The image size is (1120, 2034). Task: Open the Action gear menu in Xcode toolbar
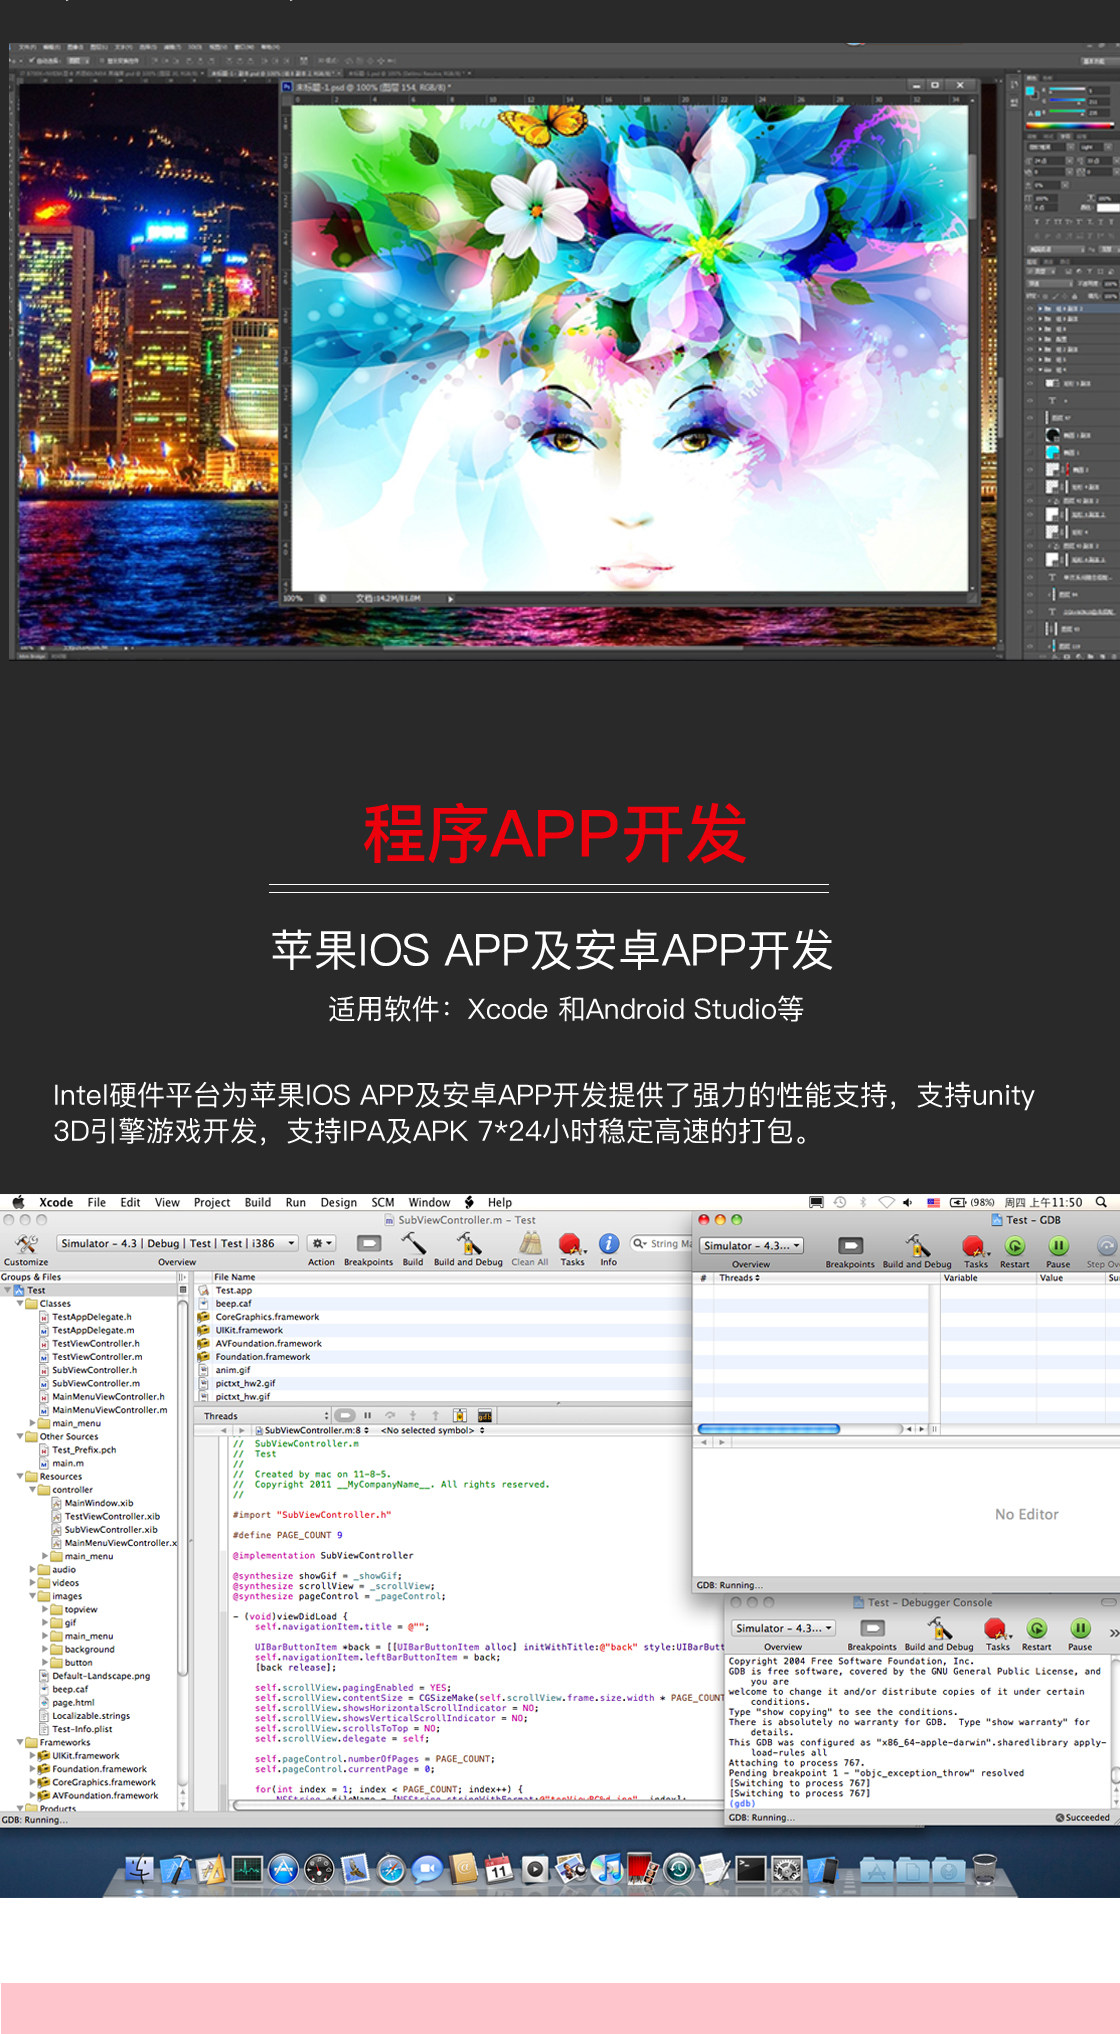[322, 1243]
